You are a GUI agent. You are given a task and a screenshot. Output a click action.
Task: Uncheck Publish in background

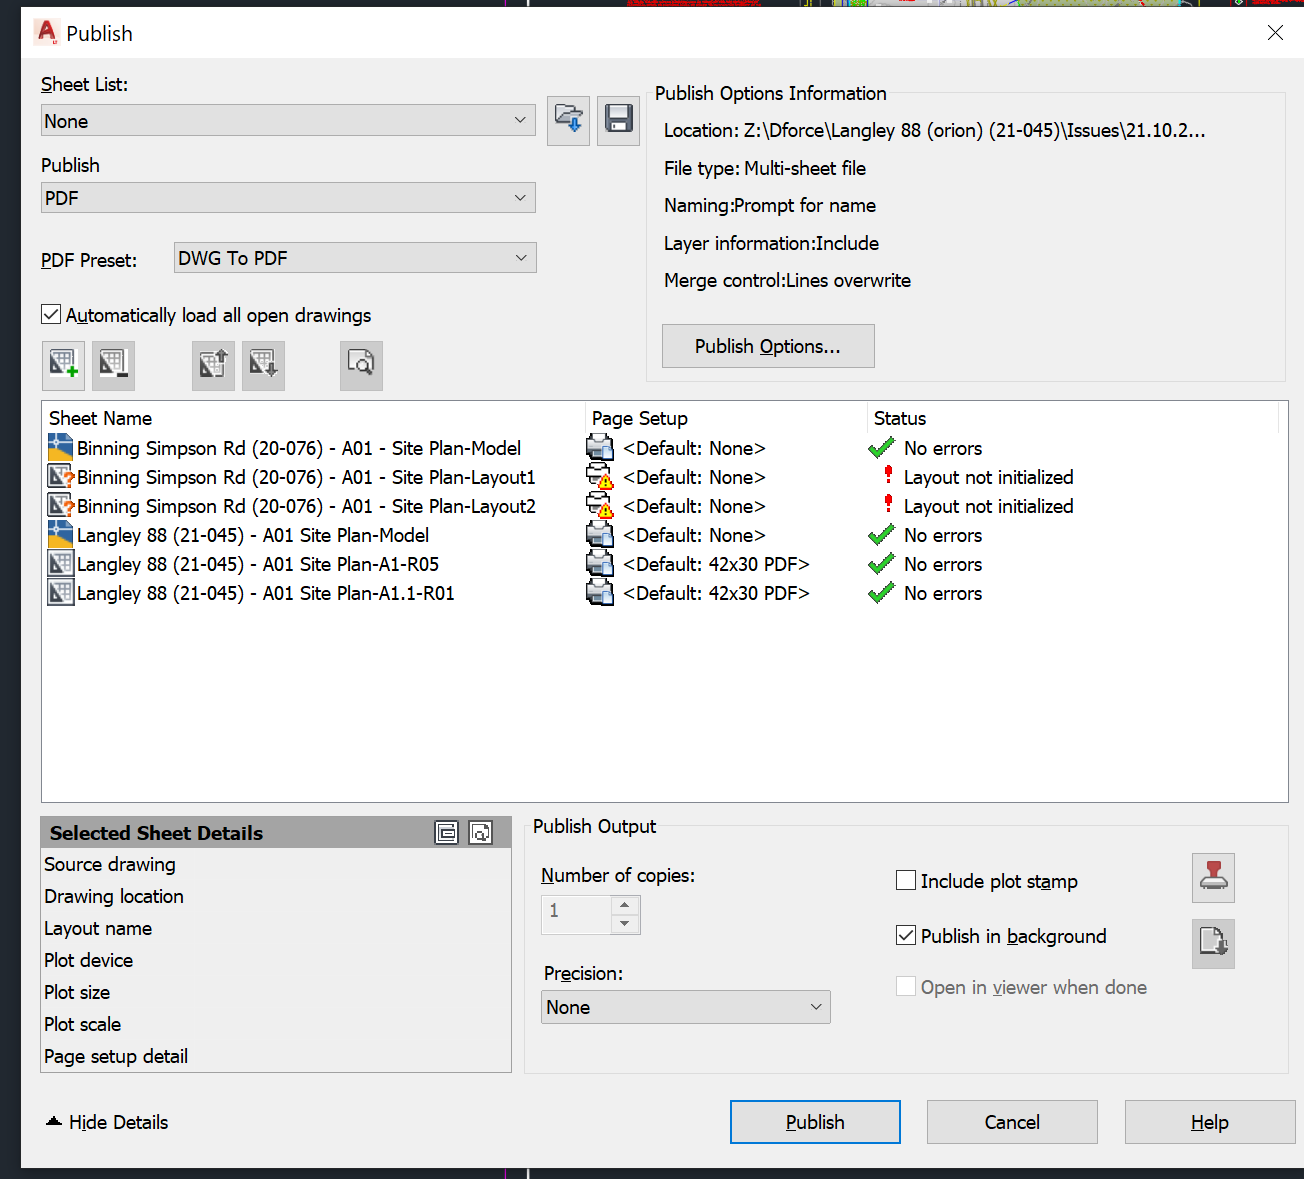[x=905, y=935]
